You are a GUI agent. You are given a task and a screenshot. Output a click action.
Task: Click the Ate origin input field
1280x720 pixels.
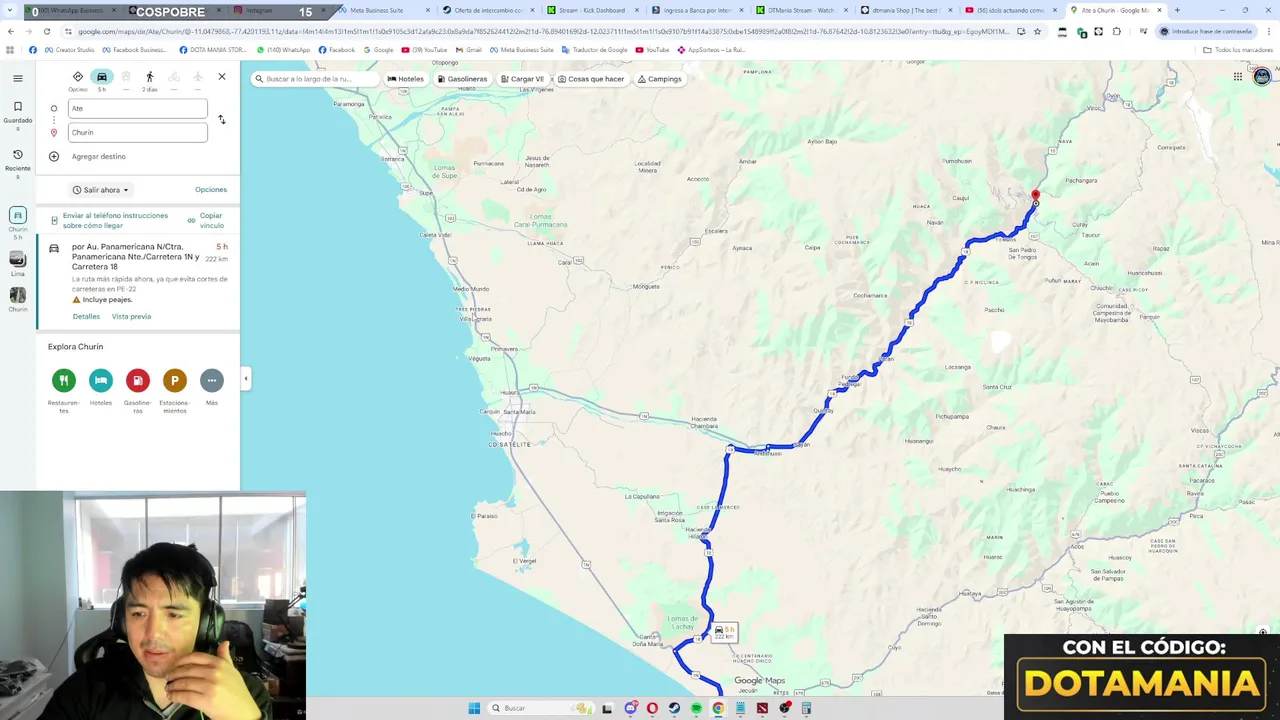pyautogui.click(x=138, y=108)
